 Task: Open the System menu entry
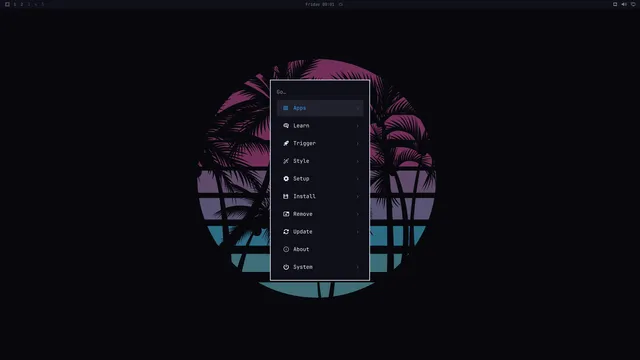pyautogui.click(x=320, y=267)
